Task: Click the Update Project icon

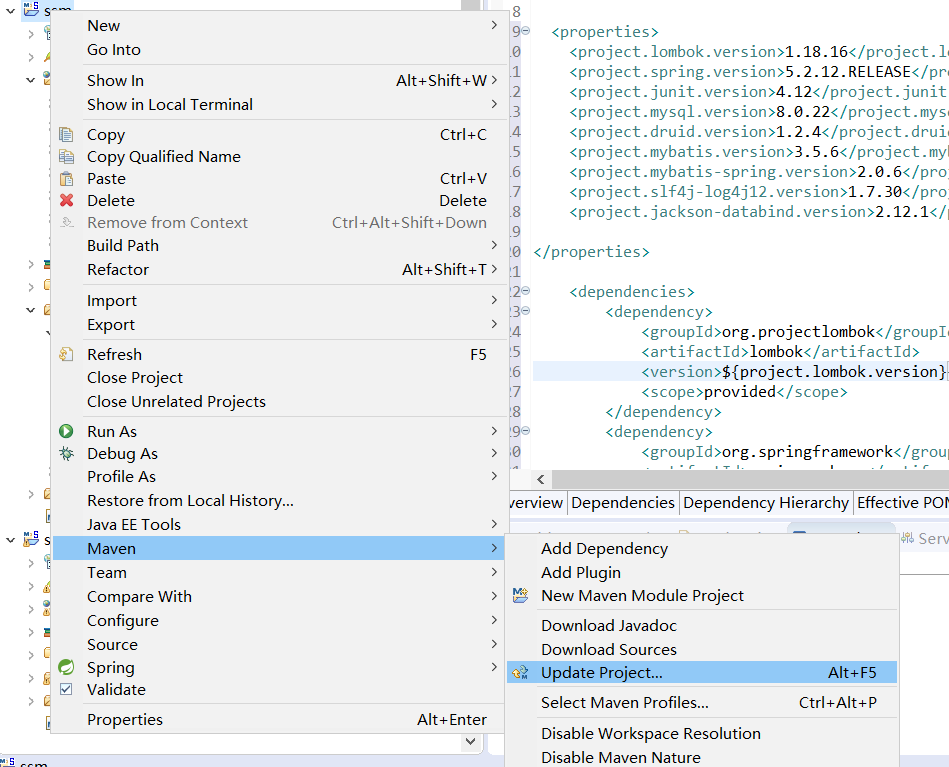Action: (520, 673)
